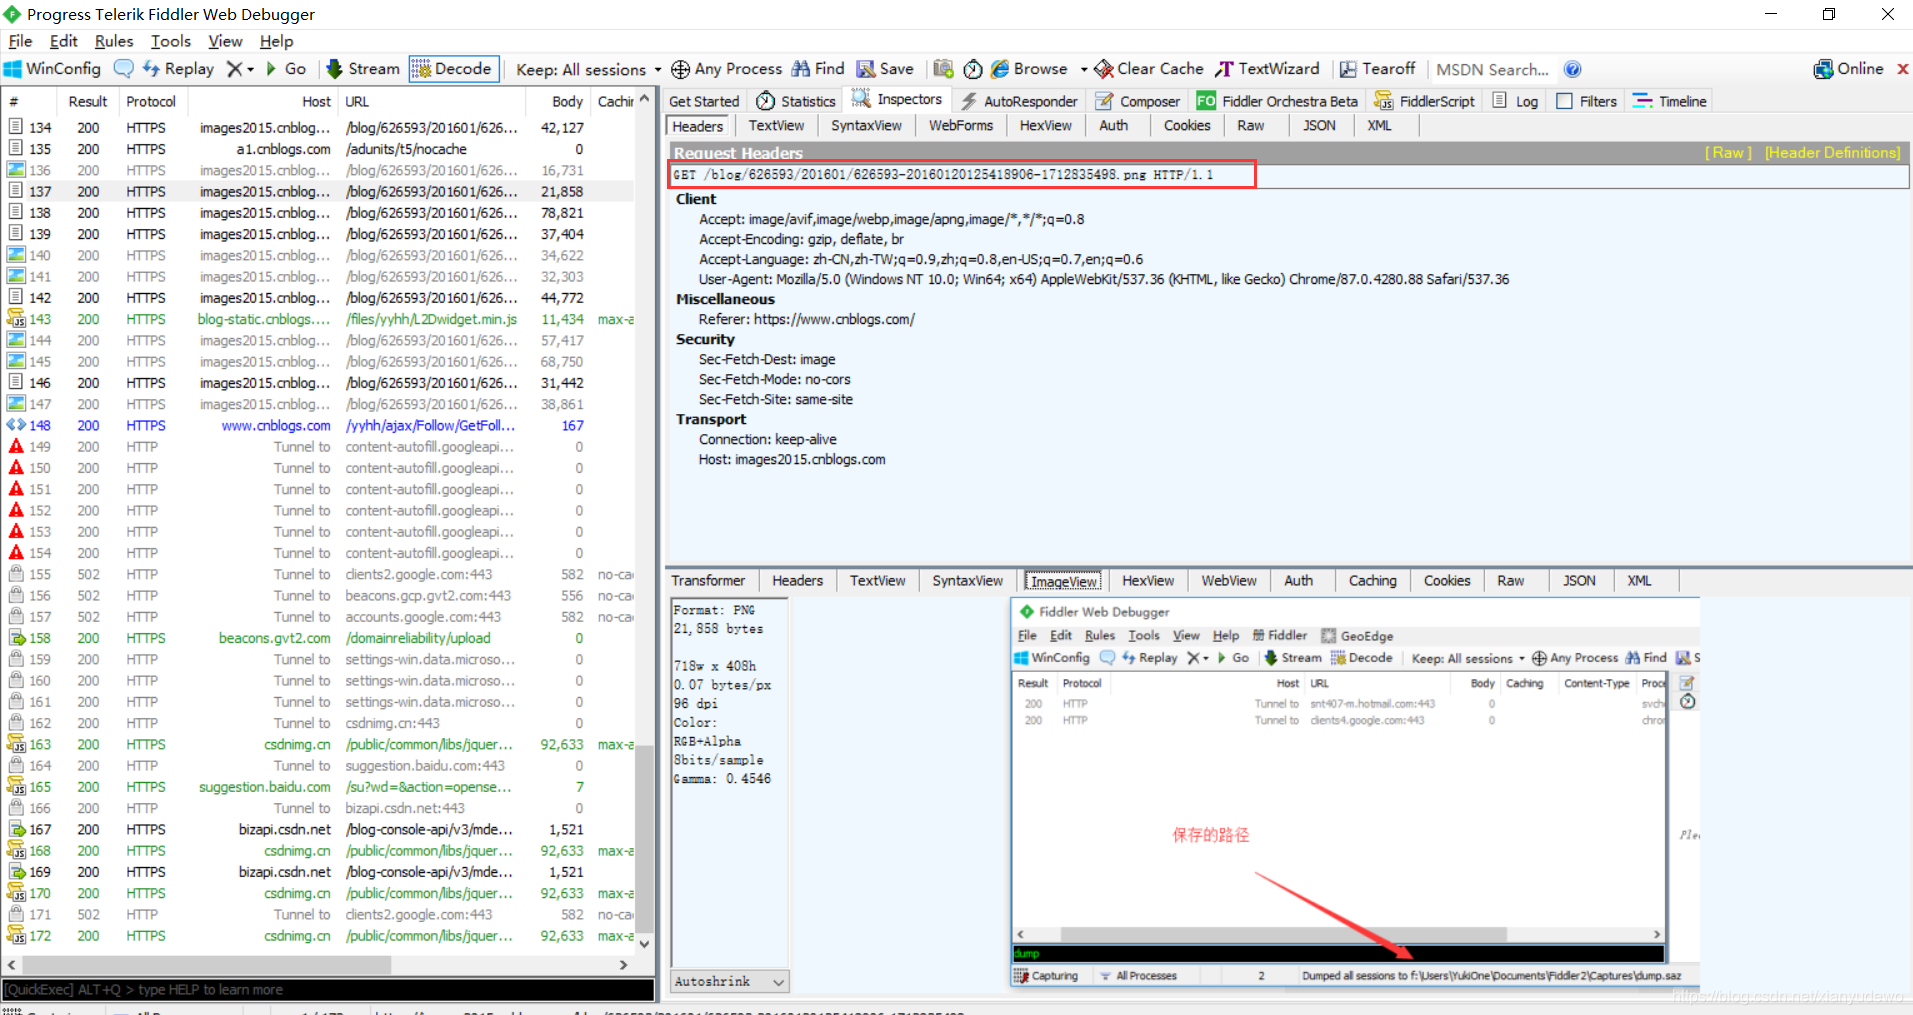This screenshot has width=1913, height=1015.
Task: Open the Remove sessions X menu
Action: tap(240, 69)
